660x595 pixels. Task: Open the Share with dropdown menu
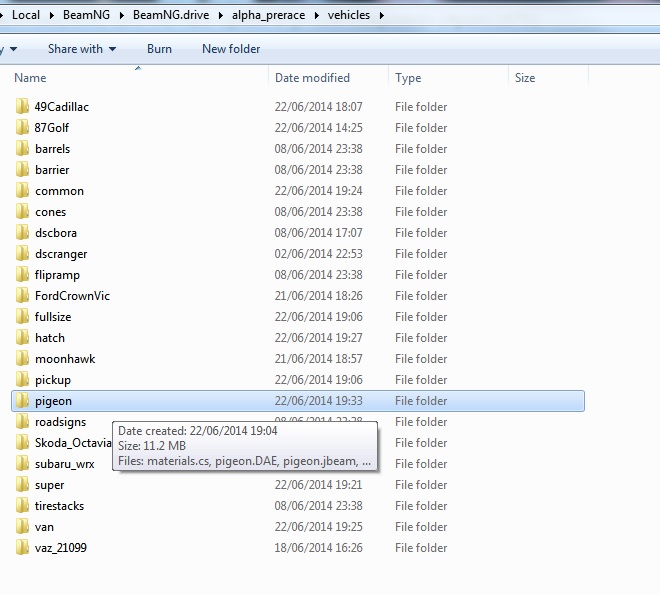pos(82,49)
